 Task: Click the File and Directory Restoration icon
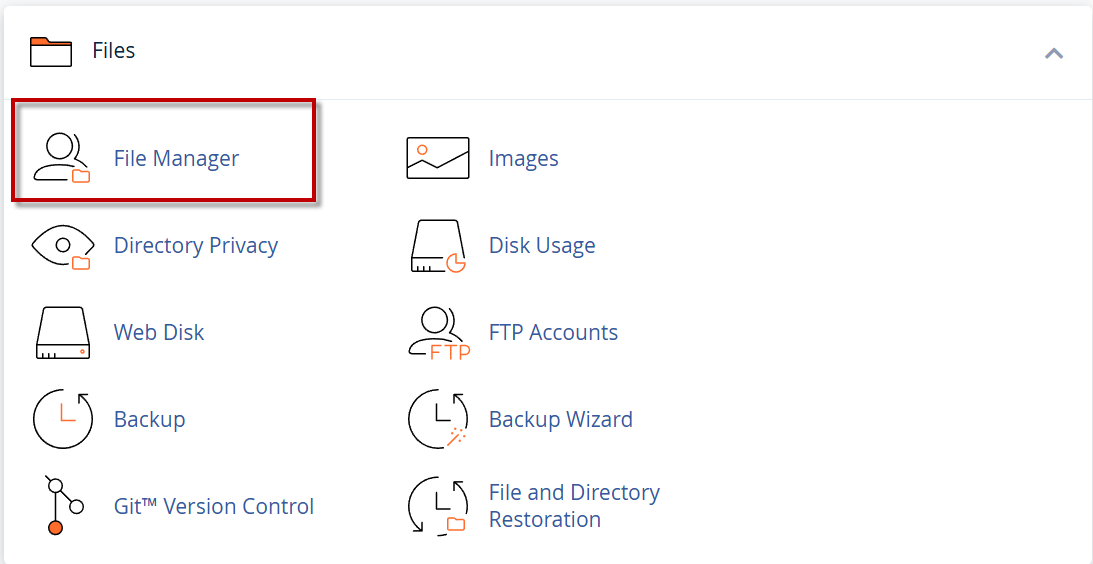pyautogui.click(x=439, y=507)
